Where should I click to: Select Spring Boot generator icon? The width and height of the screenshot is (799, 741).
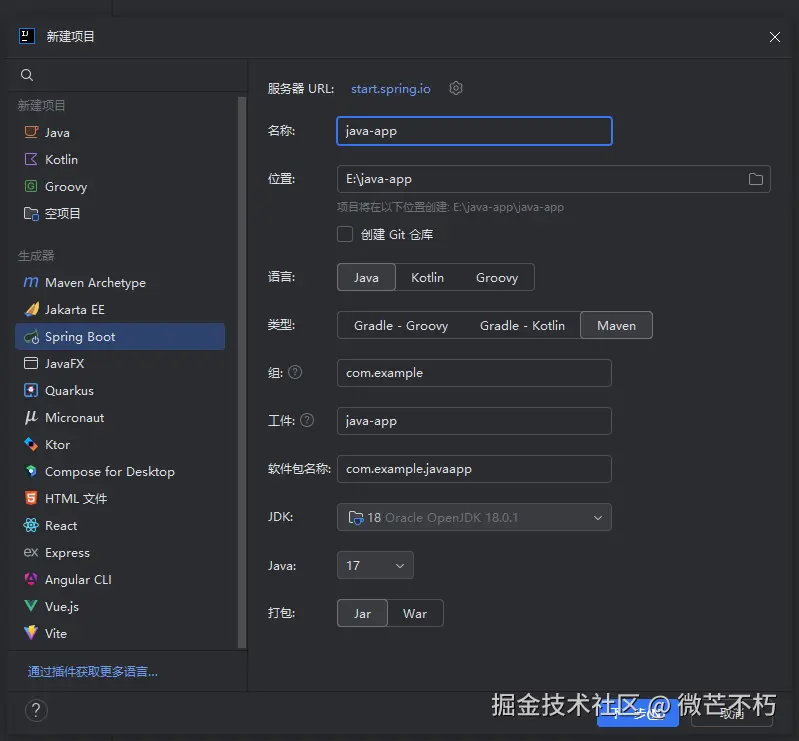click(32, 337)
